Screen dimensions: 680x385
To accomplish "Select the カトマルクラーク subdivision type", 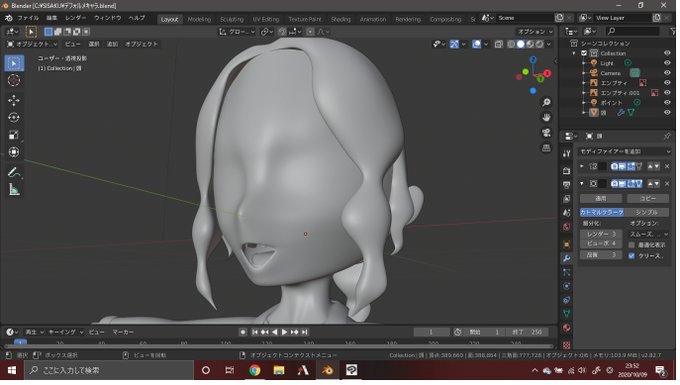I will click(x=602, y=212).
